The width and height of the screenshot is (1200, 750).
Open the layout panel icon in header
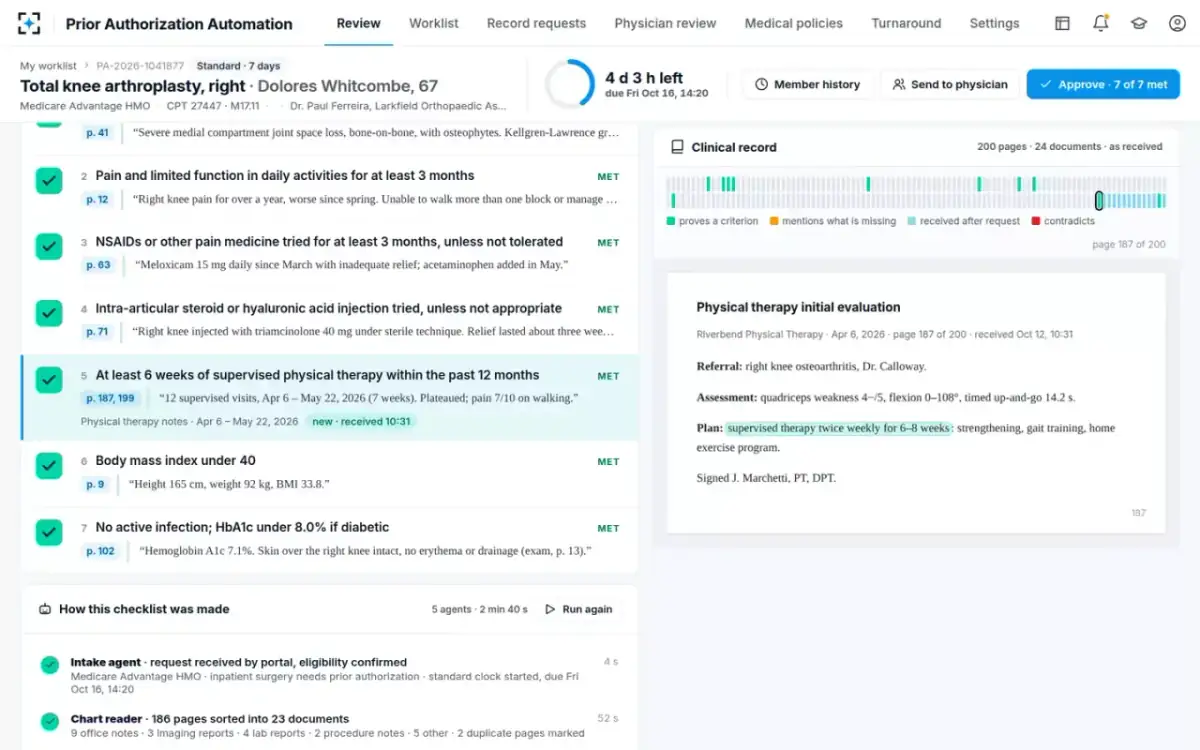pos(1063,23)
